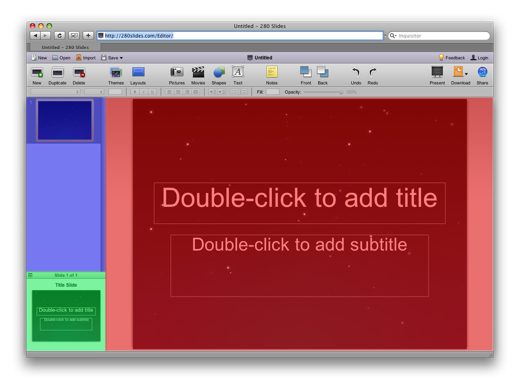Click Import in the file menu bar
Image resolution: width=520 pixels, height=391 pixels.
point(86,58)
